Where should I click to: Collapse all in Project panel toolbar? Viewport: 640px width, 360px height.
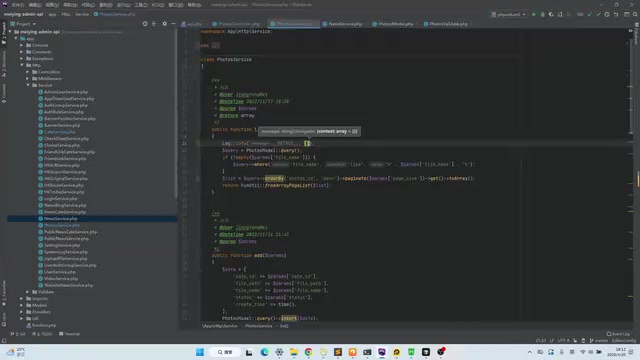coord(154,24)
